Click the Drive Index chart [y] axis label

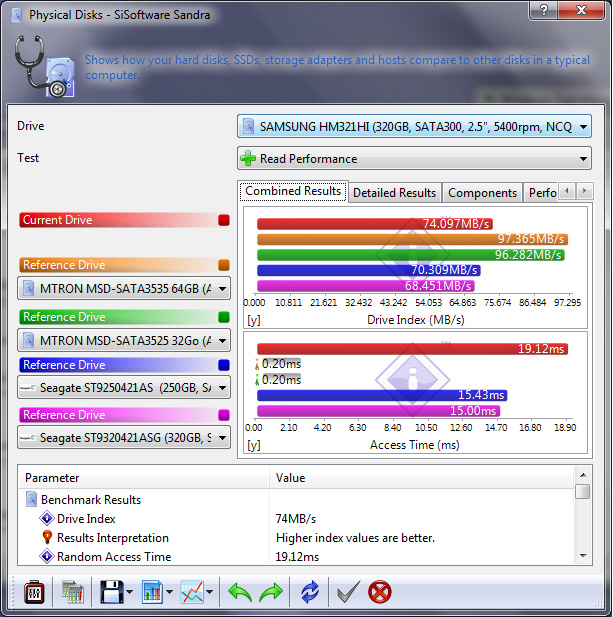pyautogui.click(x=254, y=320)
